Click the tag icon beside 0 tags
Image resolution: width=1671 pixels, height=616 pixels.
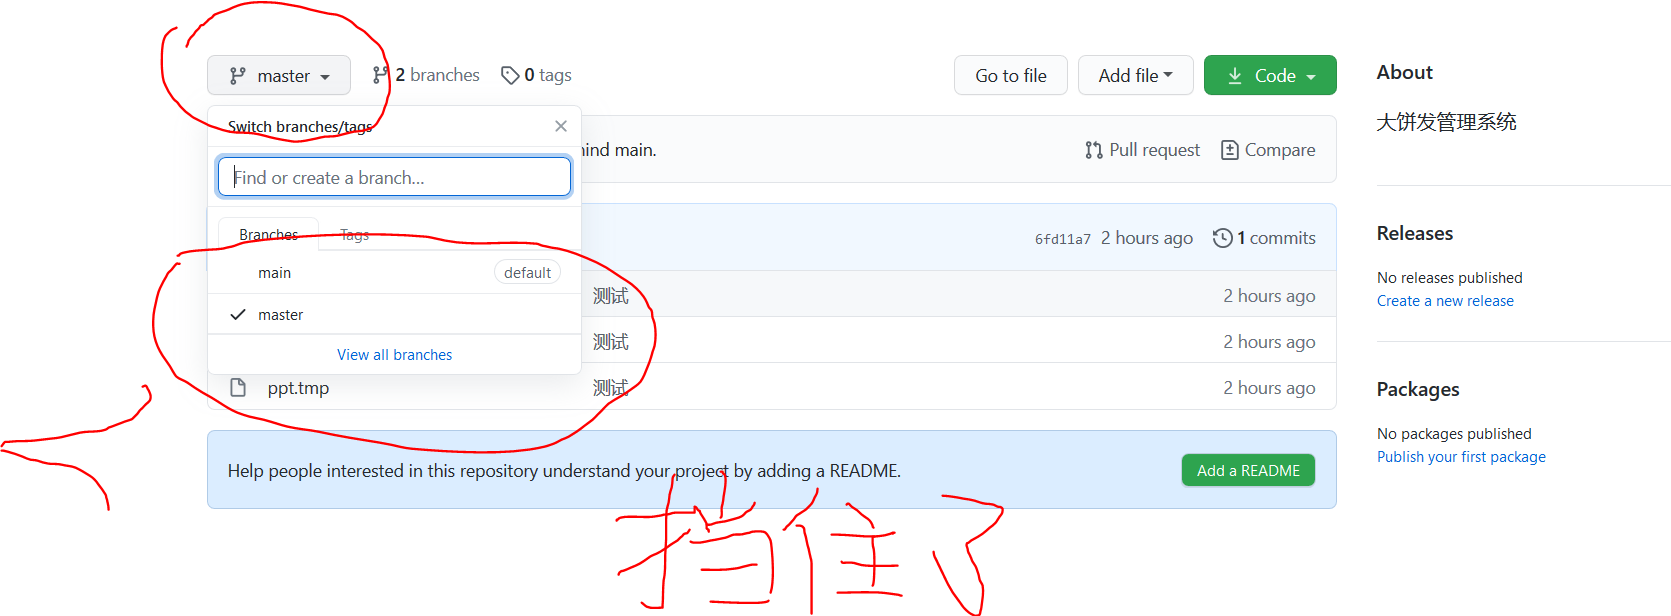point(510,75)
